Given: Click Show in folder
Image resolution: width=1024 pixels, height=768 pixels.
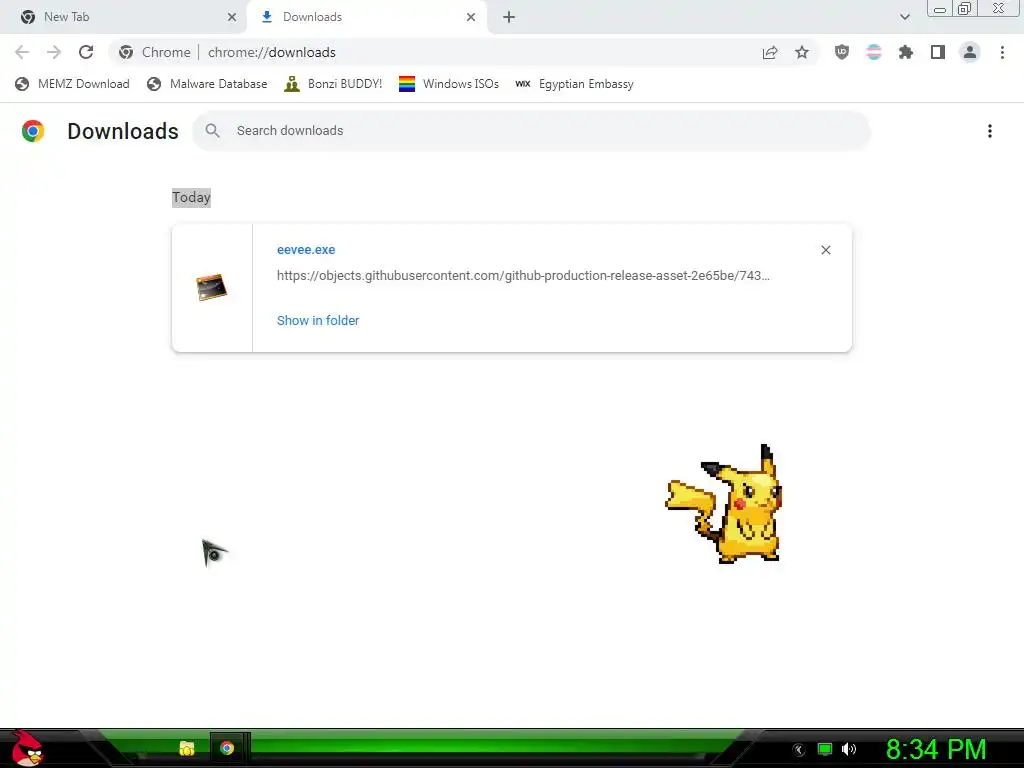Looking at the screenshot, I should click(x=318, y=321).
